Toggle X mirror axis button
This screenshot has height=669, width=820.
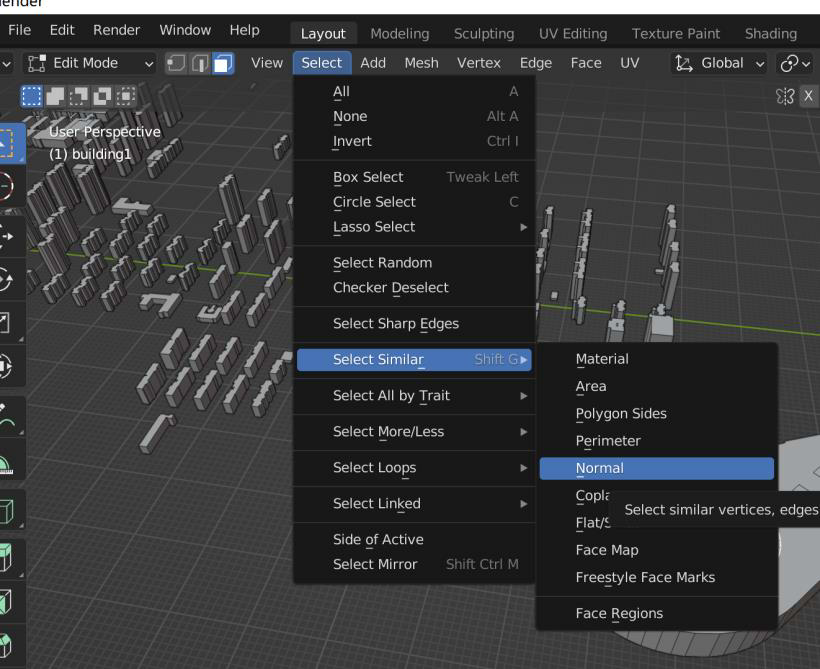[x=808, y=96]
